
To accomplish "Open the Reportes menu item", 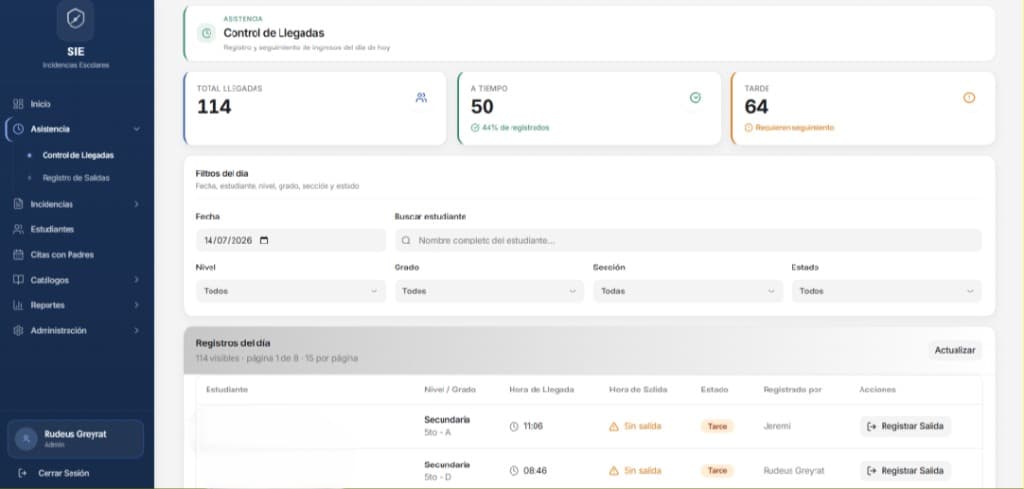I will coord(48,305).
